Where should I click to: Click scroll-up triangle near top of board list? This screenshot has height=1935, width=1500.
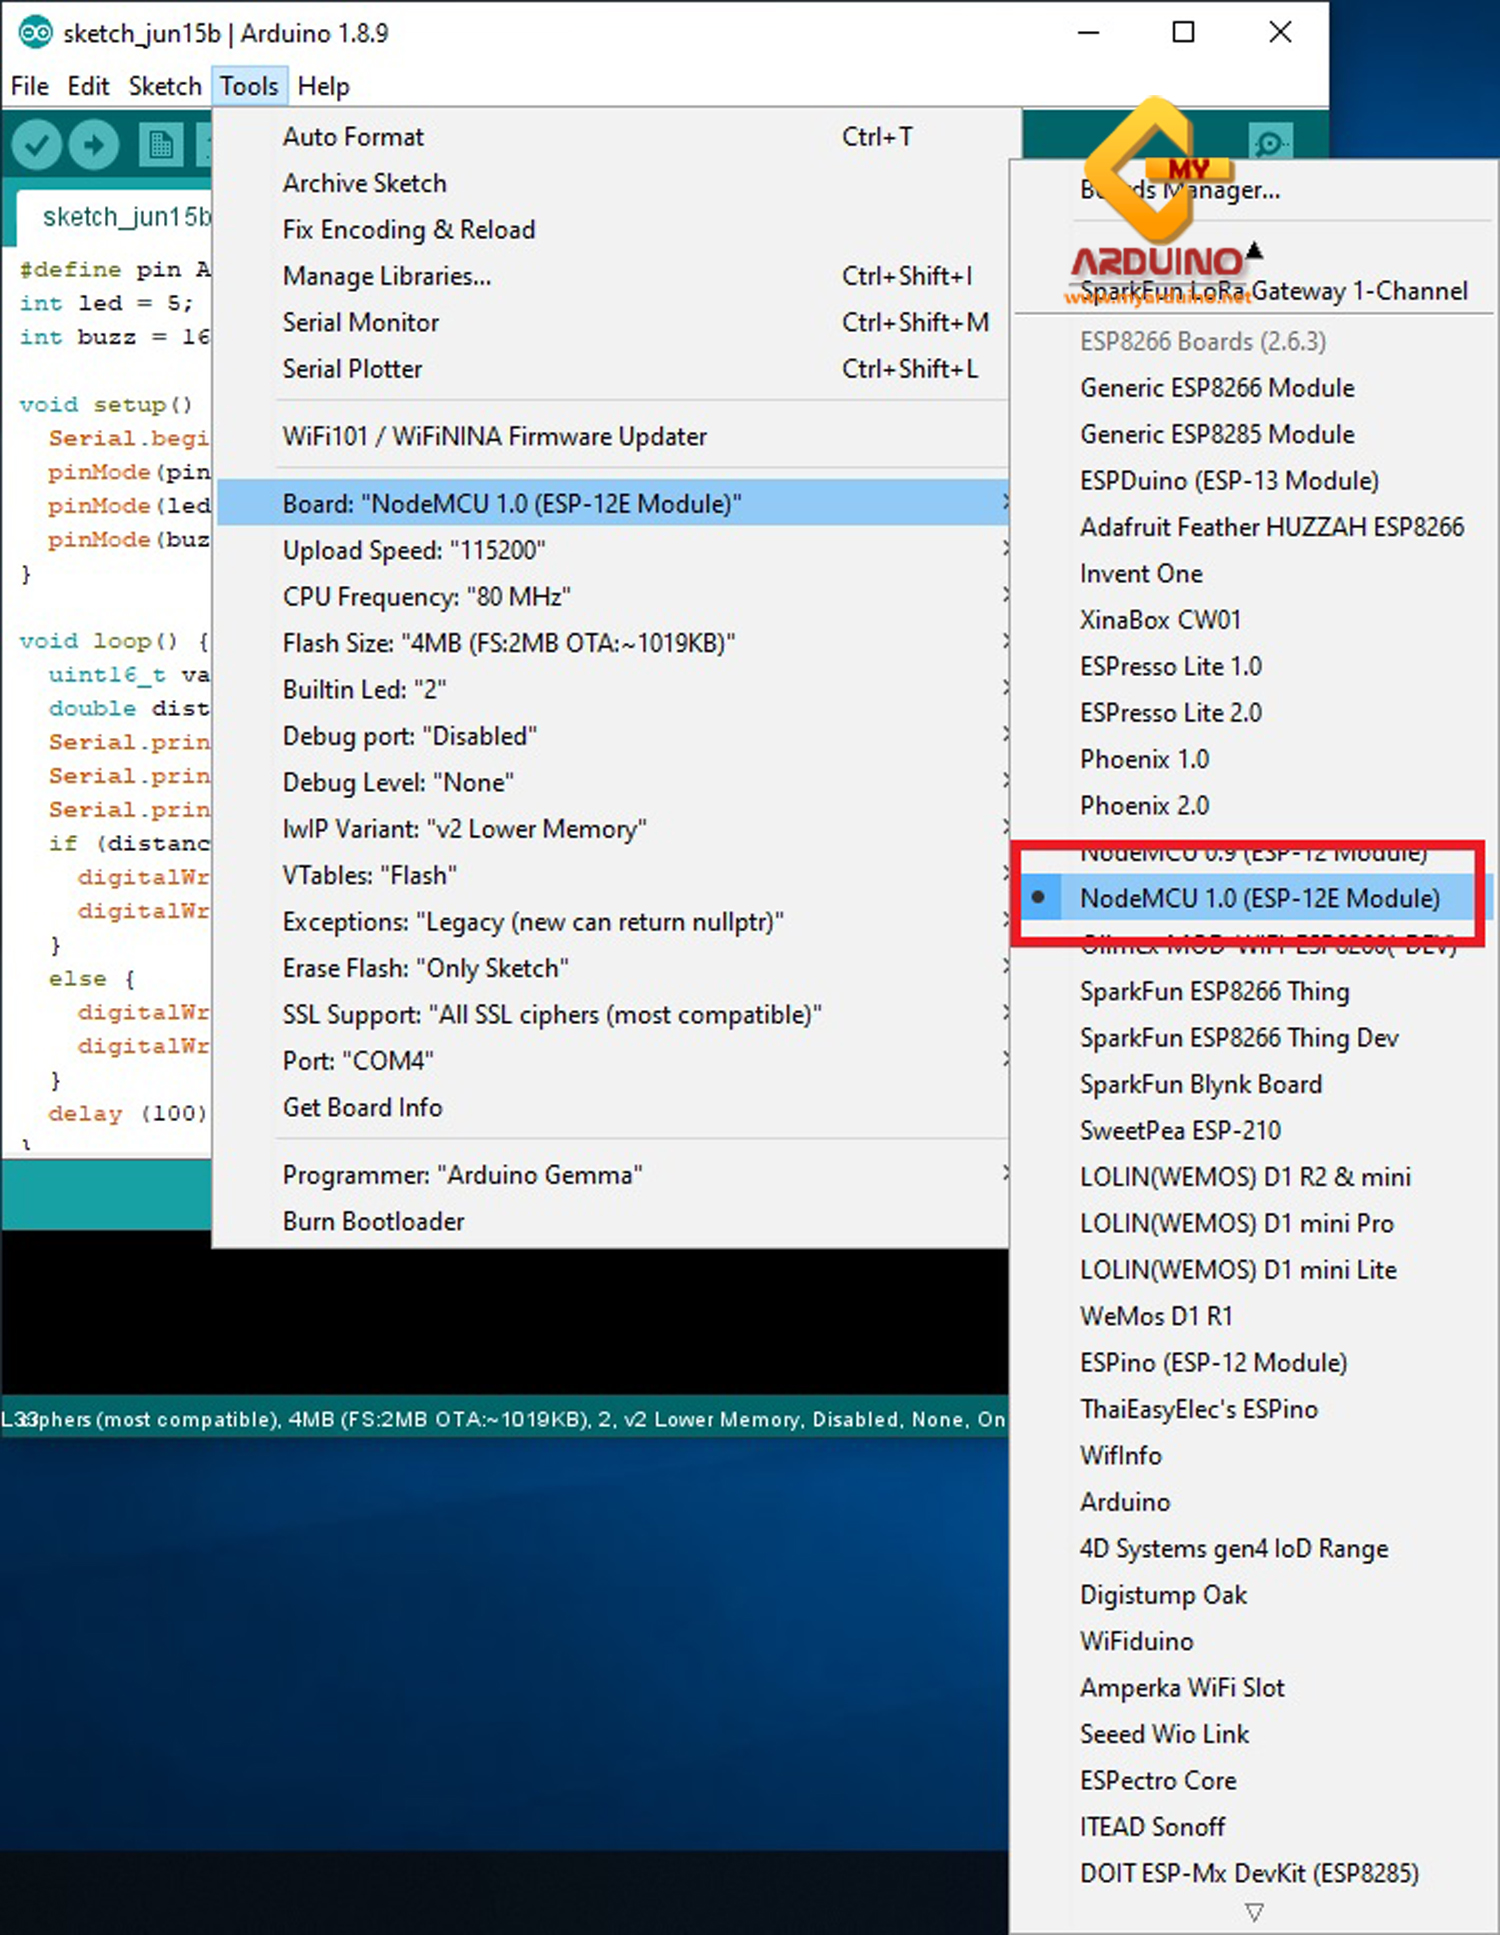click(1254, 250)
